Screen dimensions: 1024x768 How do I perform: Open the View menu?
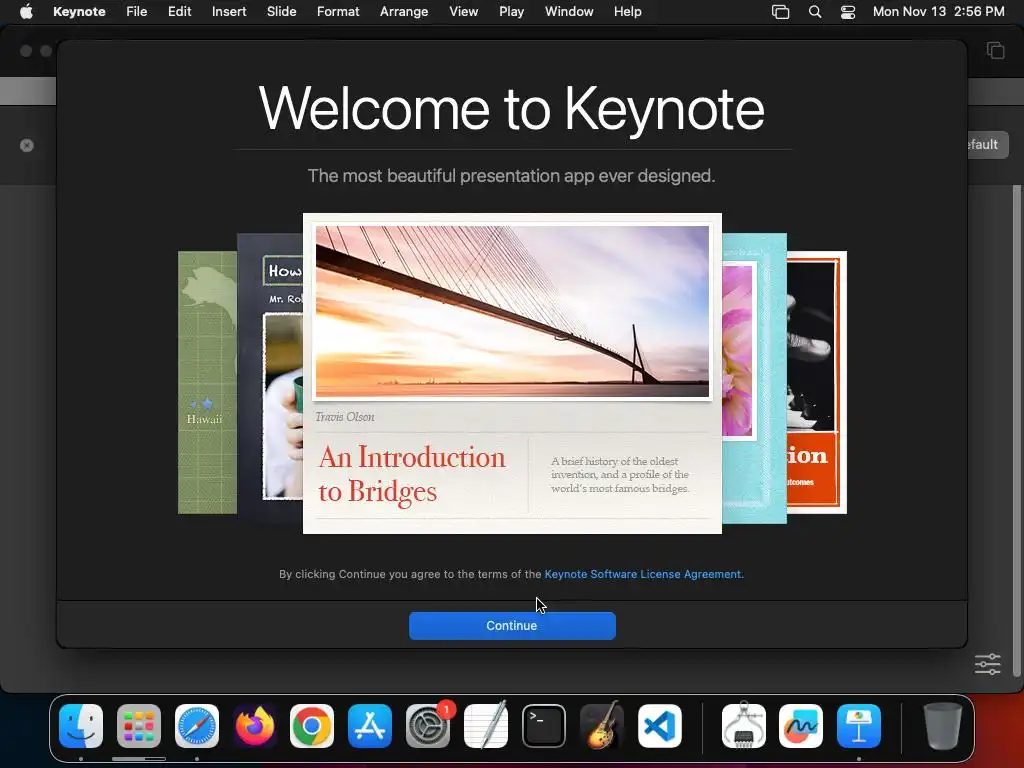click(464, 12)
